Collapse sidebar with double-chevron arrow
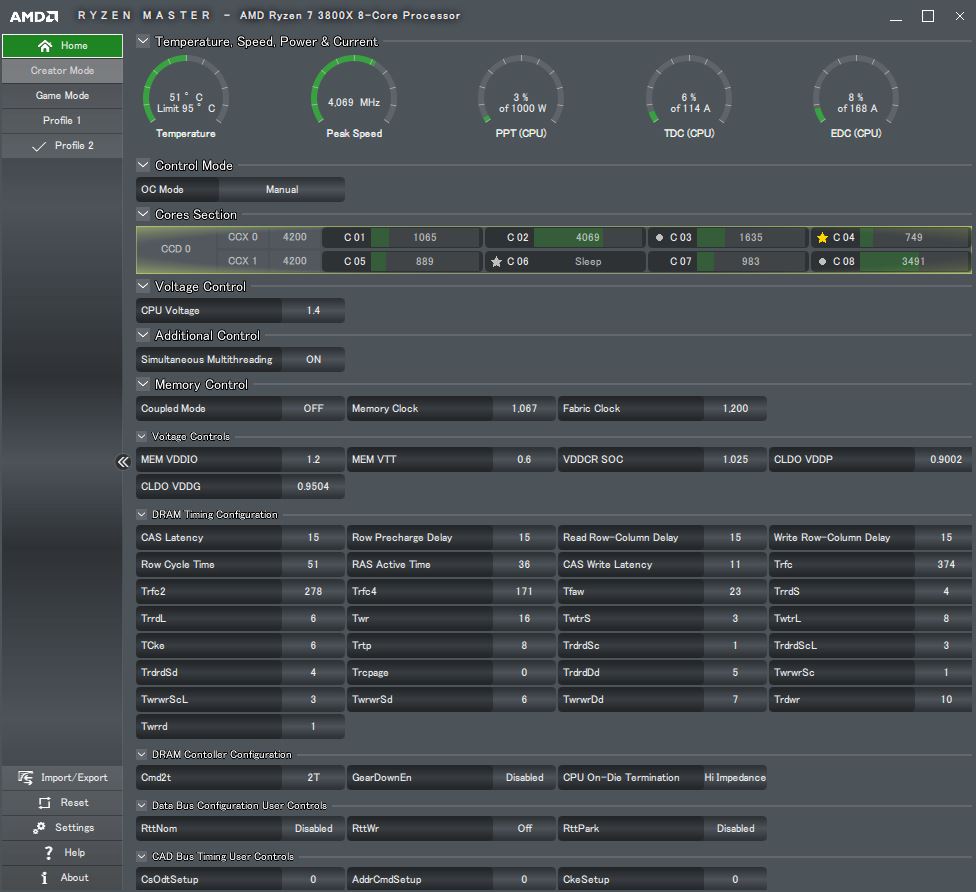This screenshot has height=892, width=976. (123, 461)
